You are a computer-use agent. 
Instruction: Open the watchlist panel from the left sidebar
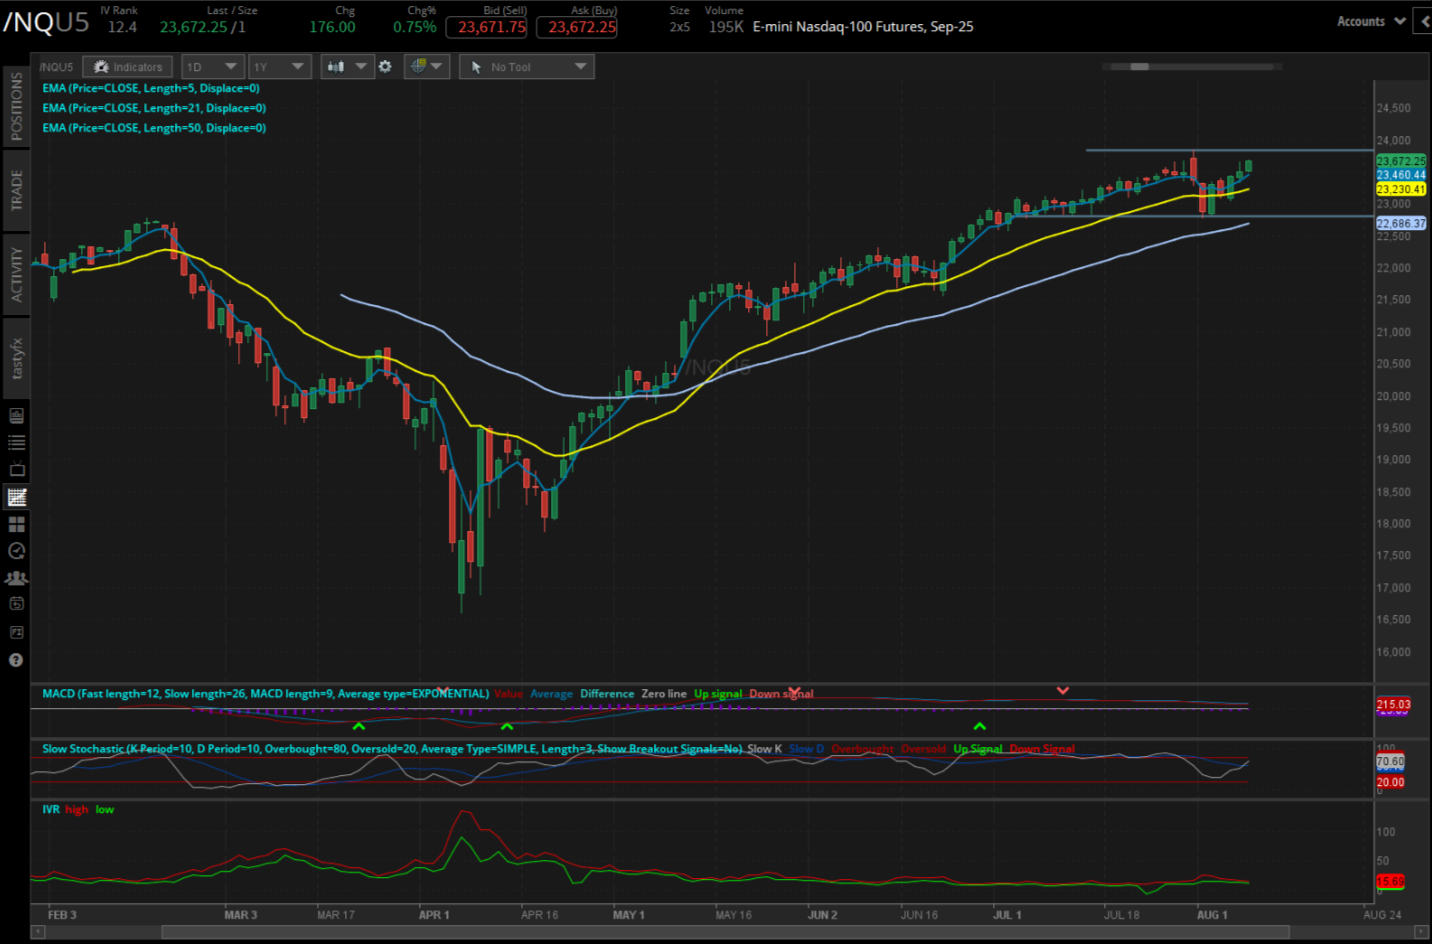(x=16, y=441)
